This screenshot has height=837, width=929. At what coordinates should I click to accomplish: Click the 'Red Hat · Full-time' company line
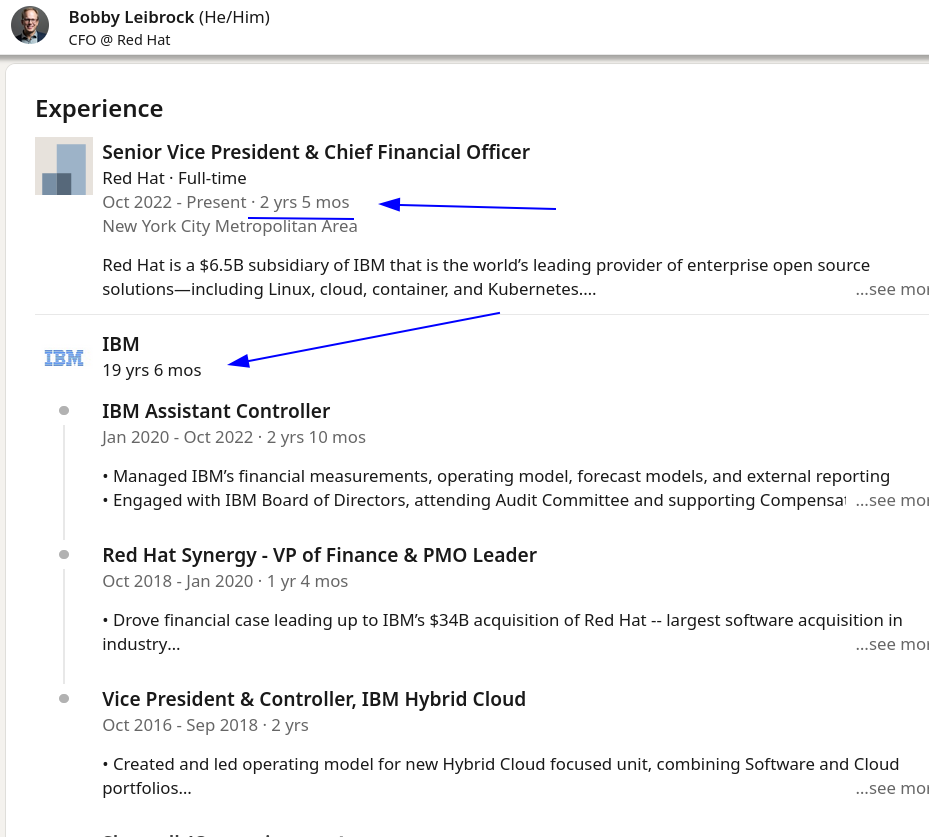coord(174,178)
